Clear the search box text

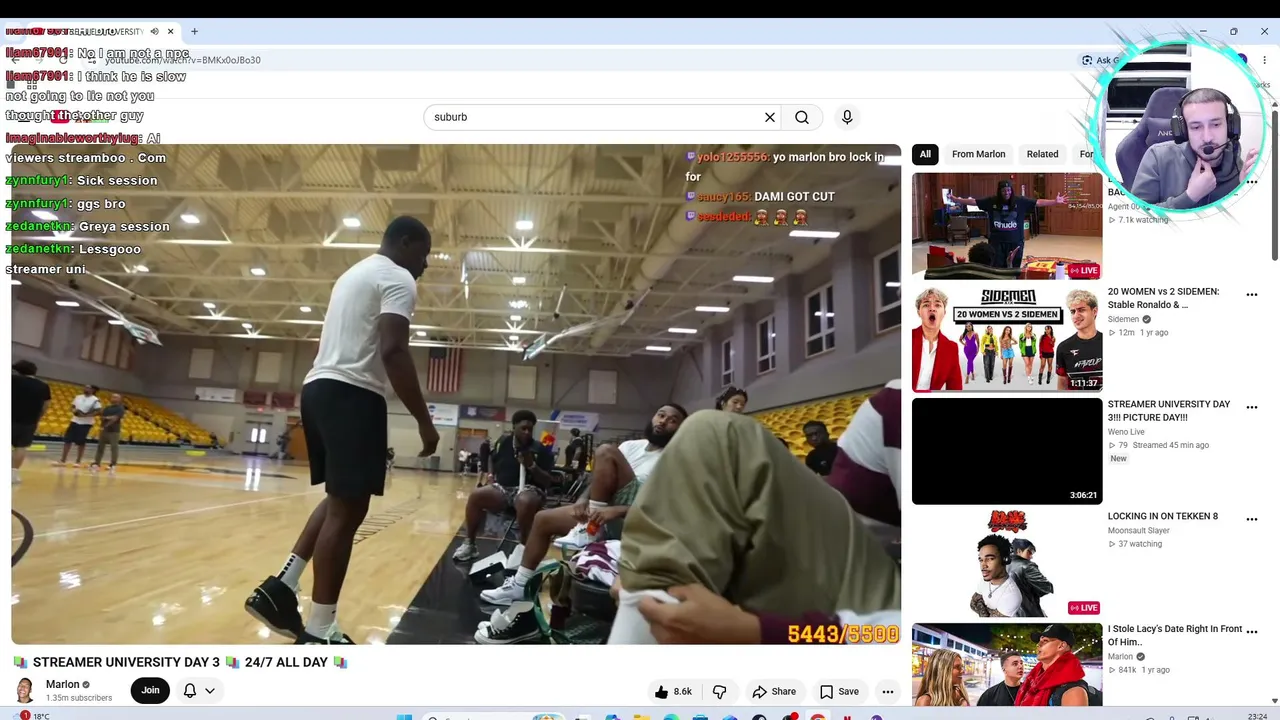click(770, 117)
